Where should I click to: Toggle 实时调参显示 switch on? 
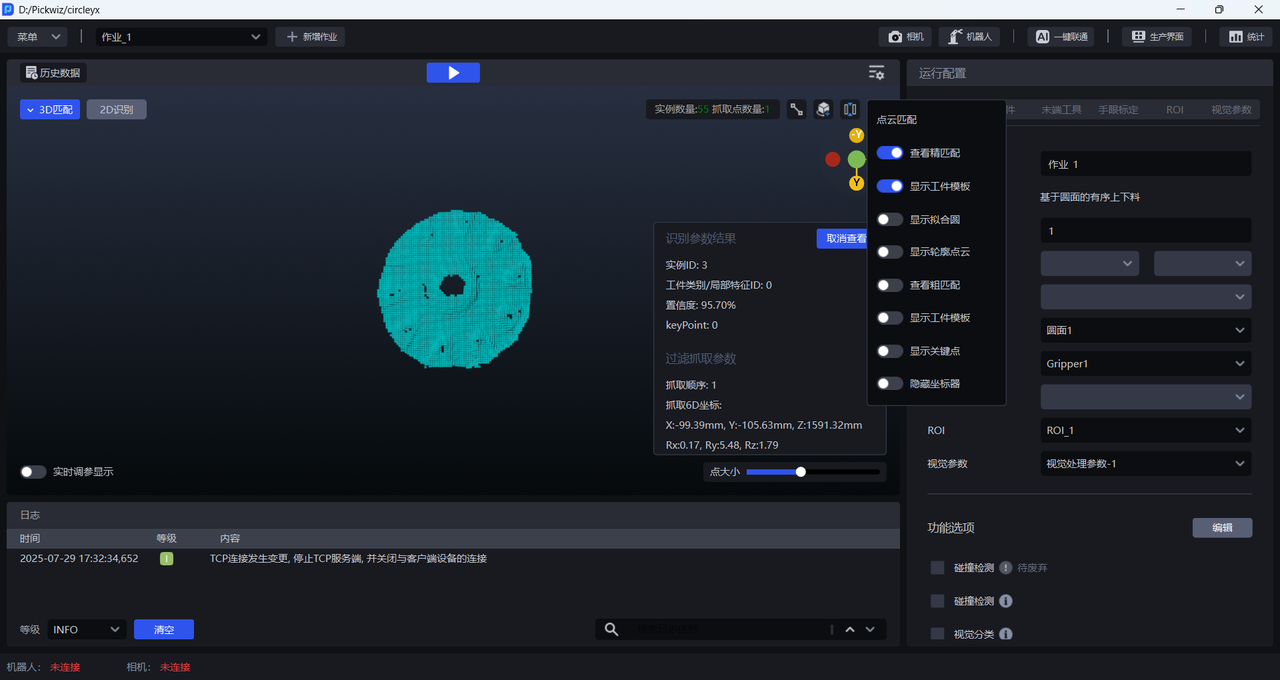tap(33, 472)
